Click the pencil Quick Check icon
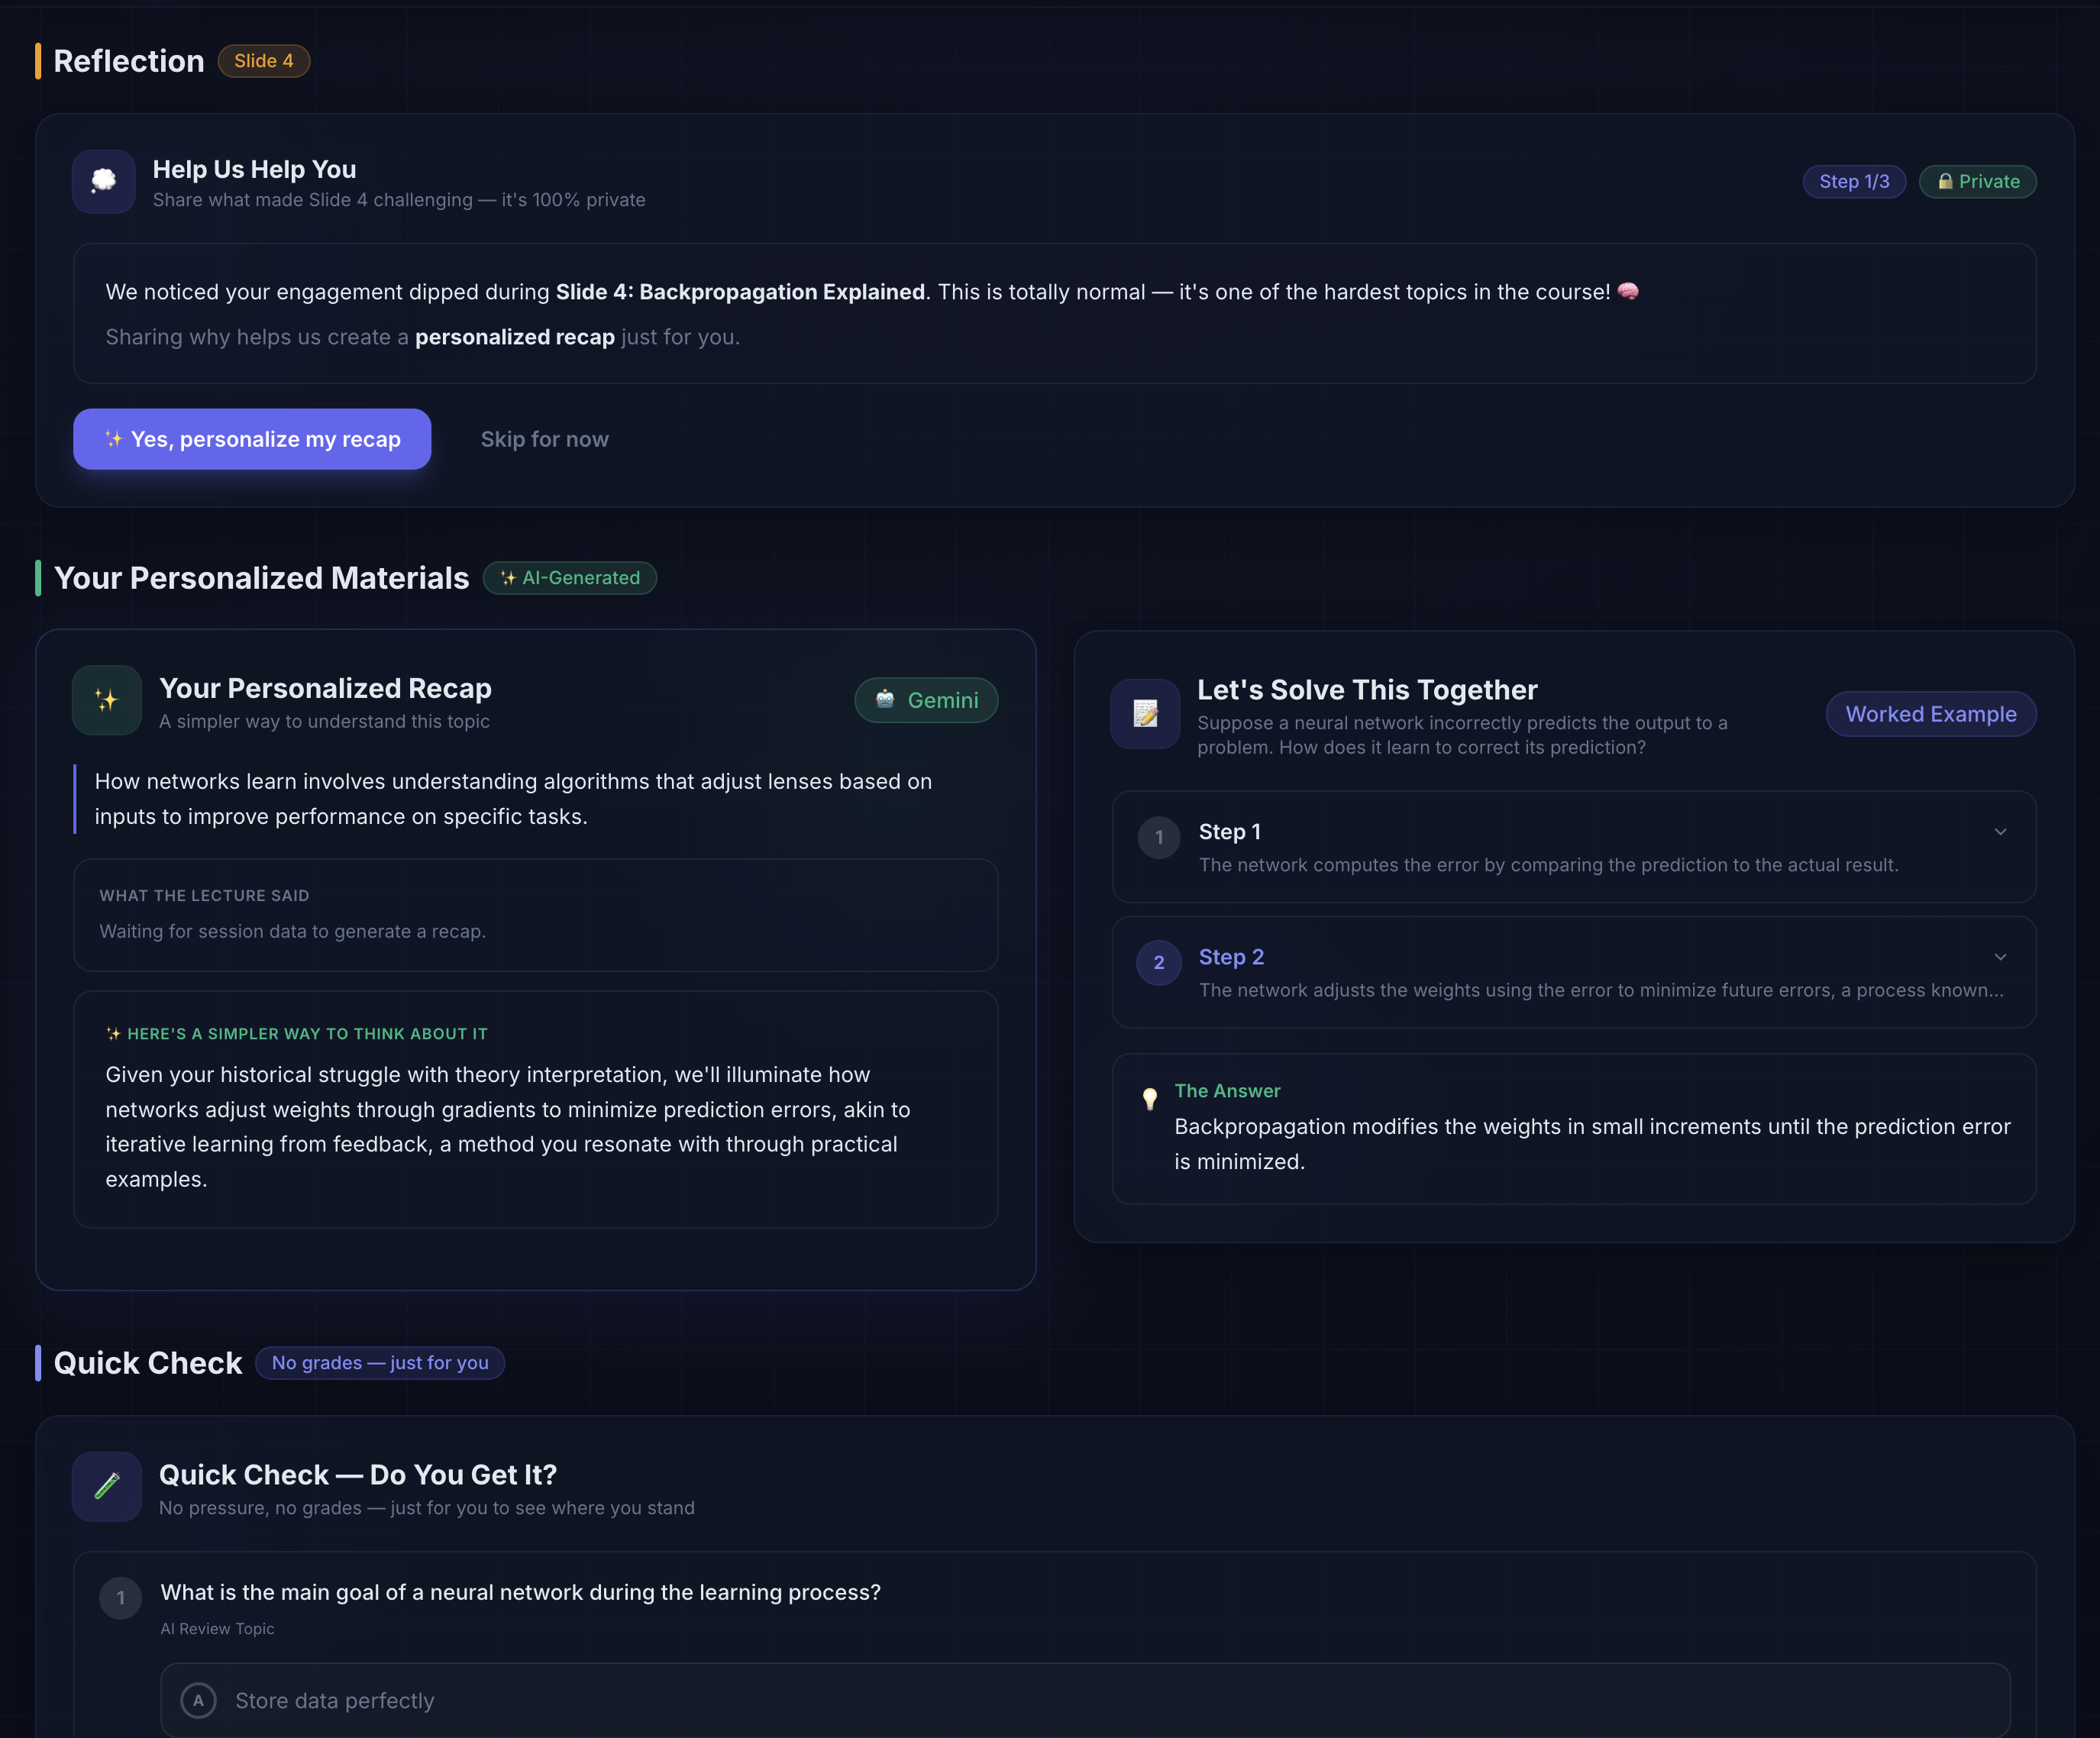The width and height of the screenshot is (2100, 1738). click(107, 1486)
